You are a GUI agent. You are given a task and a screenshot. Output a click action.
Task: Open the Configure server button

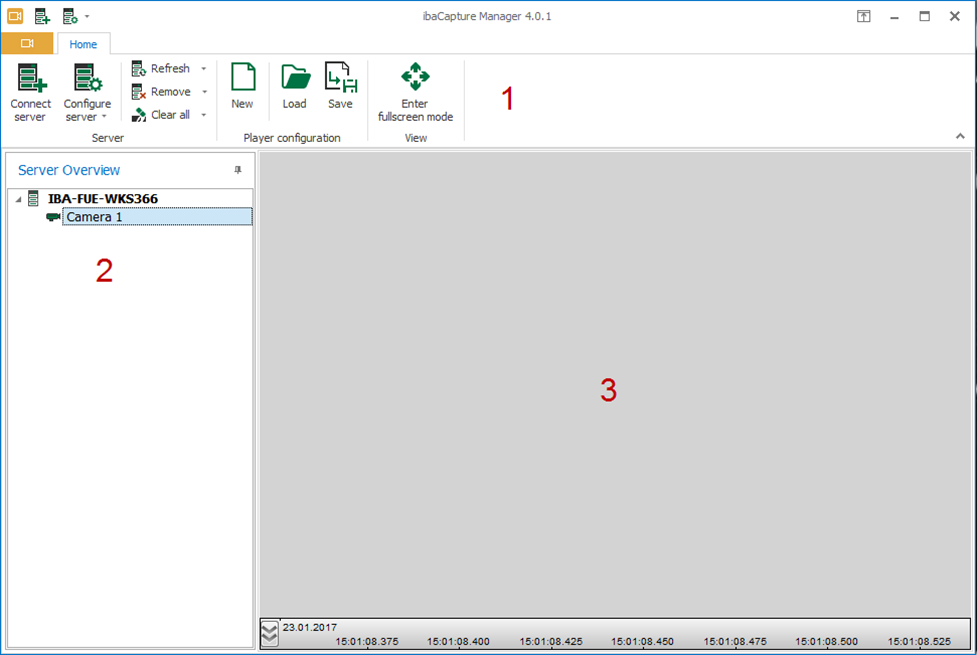(87, 91)
